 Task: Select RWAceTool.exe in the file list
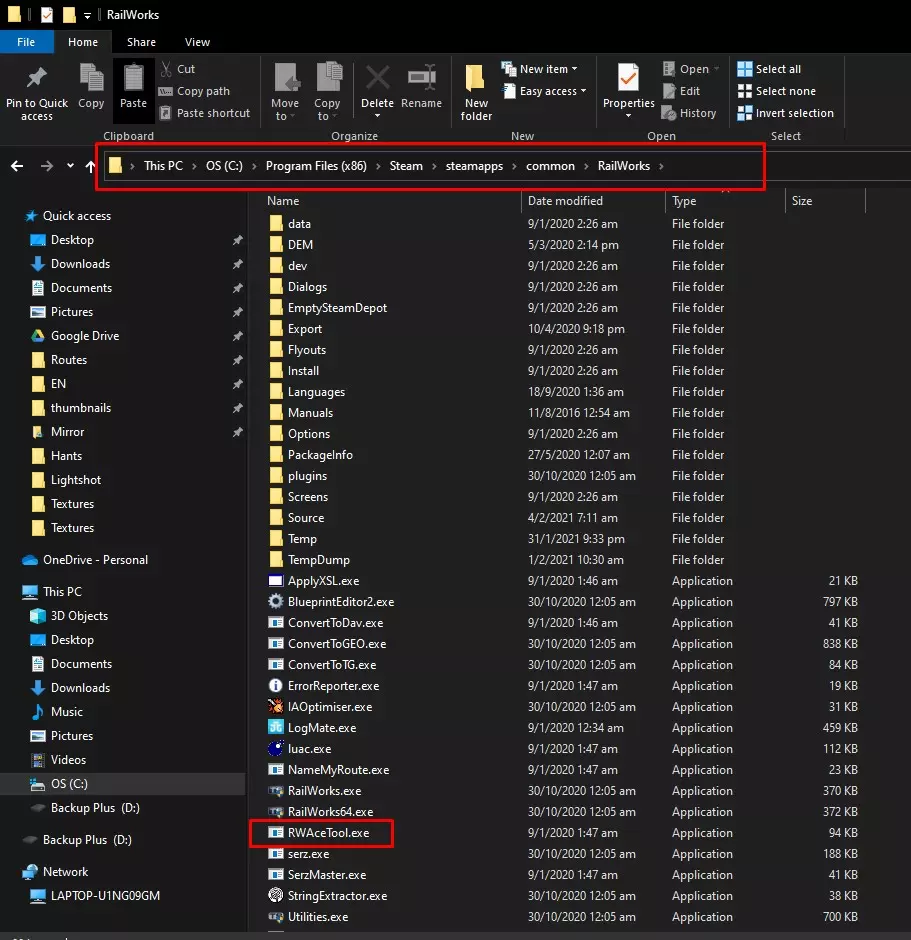328,833
